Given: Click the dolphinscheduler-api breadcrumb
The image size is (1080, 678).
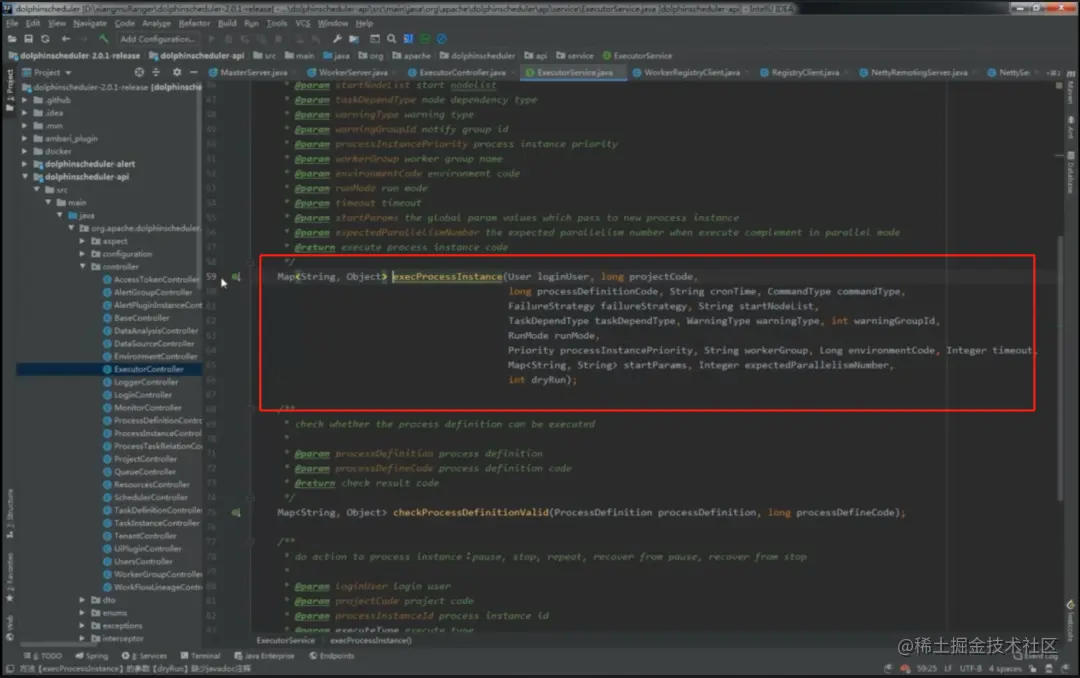Looking at the screenshot, I should pyautogui.click(x=196, y=56).
